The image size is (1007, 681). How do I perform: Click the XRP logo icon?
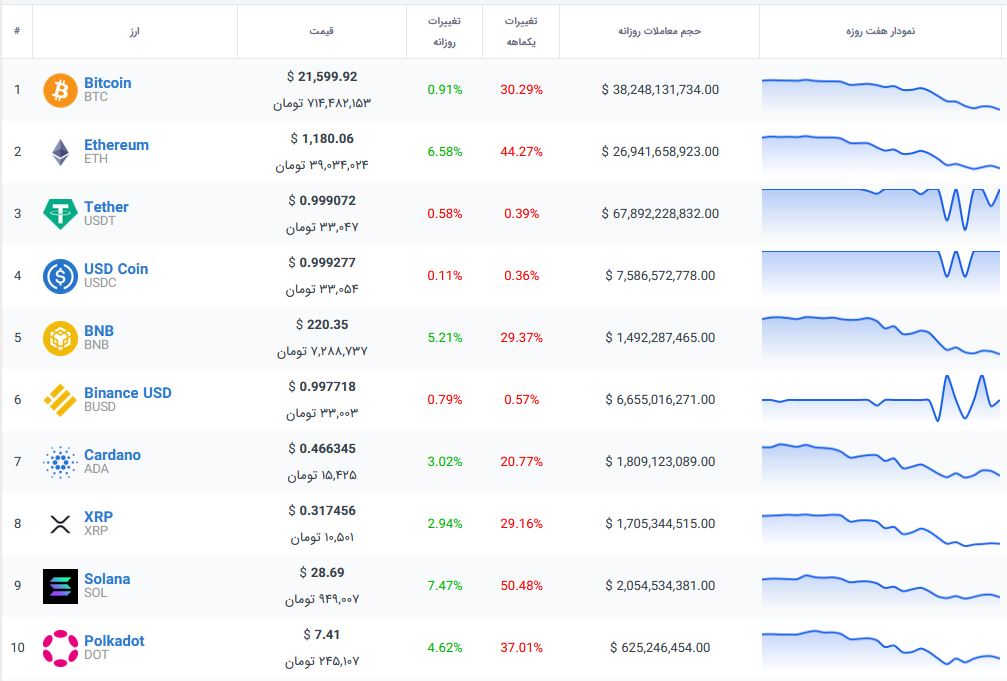[60, 524]
